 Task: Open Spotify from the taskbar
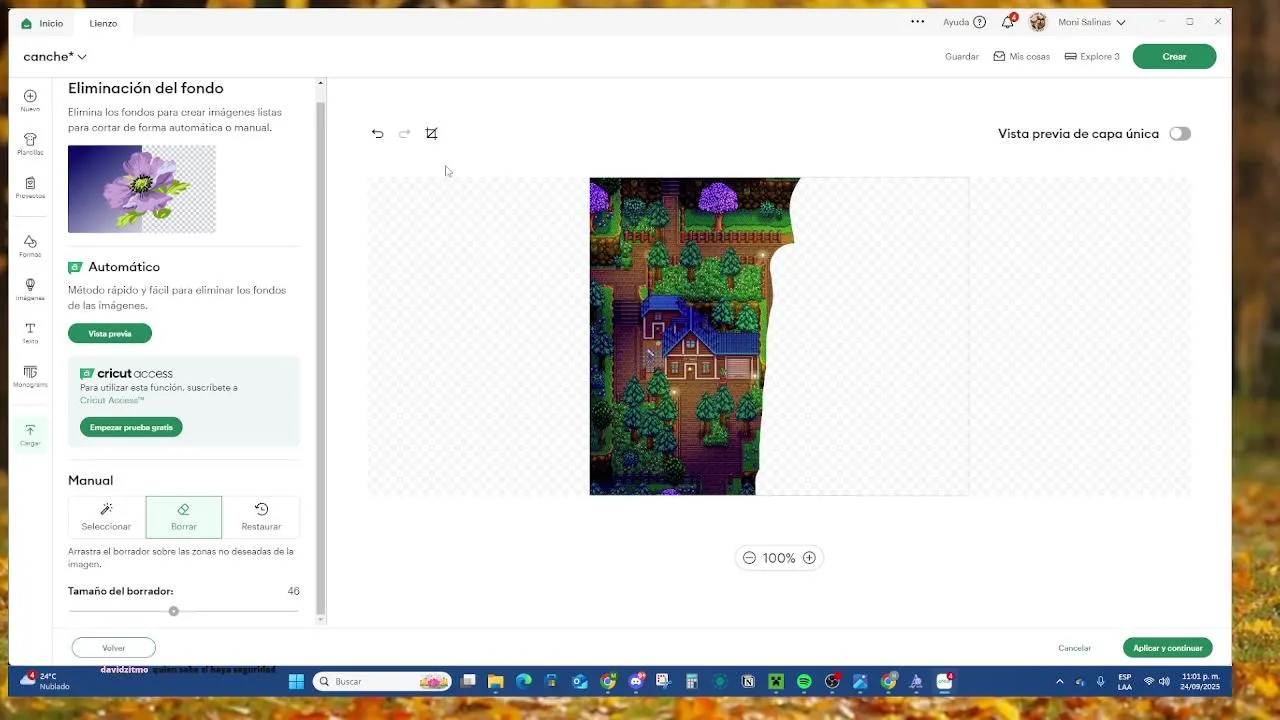(x=804, y=682)
